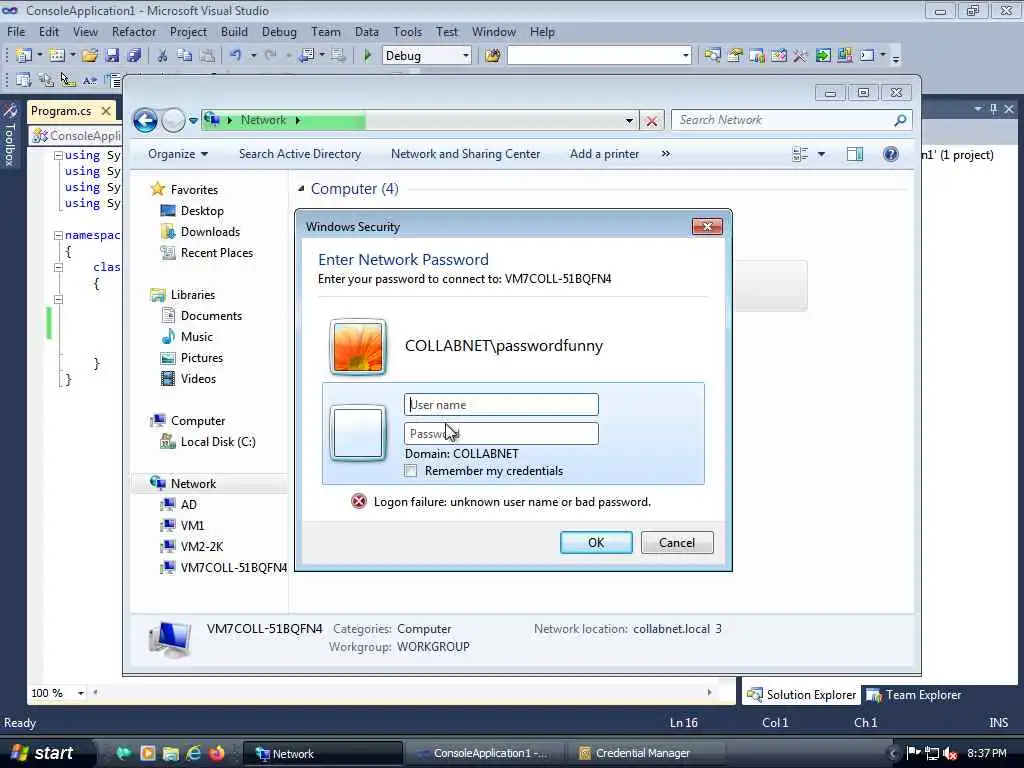1024x768 pixels.
Task: Click the Action Center flag tray icon
Action: click(914, 753)
